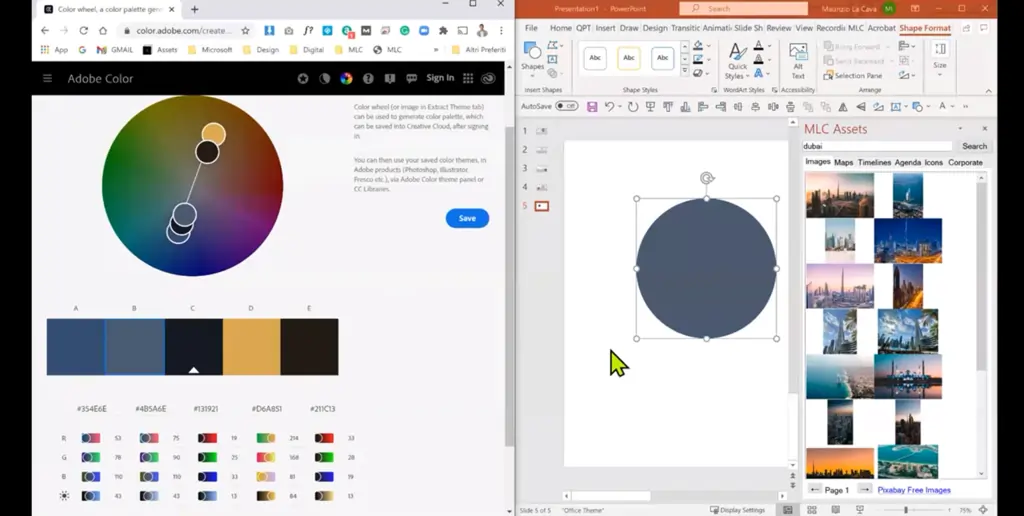This screenshot has width=1024, height=516.
Task: Select the blue color swatch A in the palette
Action: (x=76, y=347)
